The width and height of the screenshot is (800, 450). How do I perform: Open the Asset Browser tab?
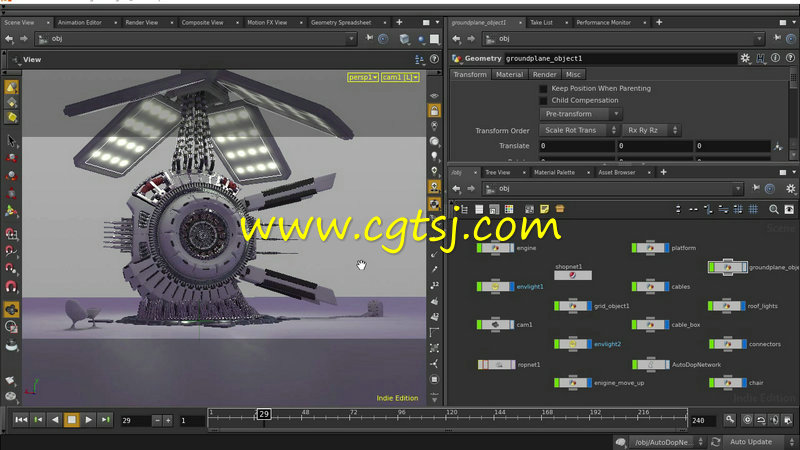point(616,172)
